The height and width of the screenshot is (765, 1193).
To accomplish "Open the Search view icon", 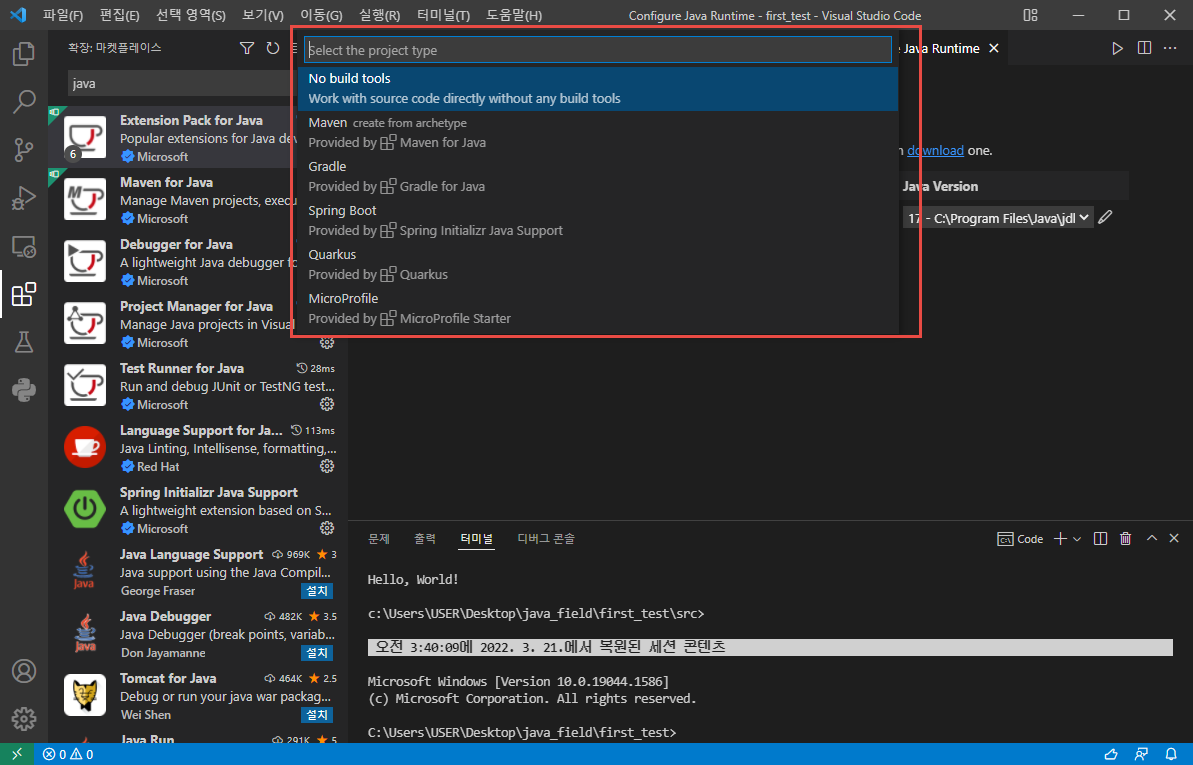I will pos(24,101).
